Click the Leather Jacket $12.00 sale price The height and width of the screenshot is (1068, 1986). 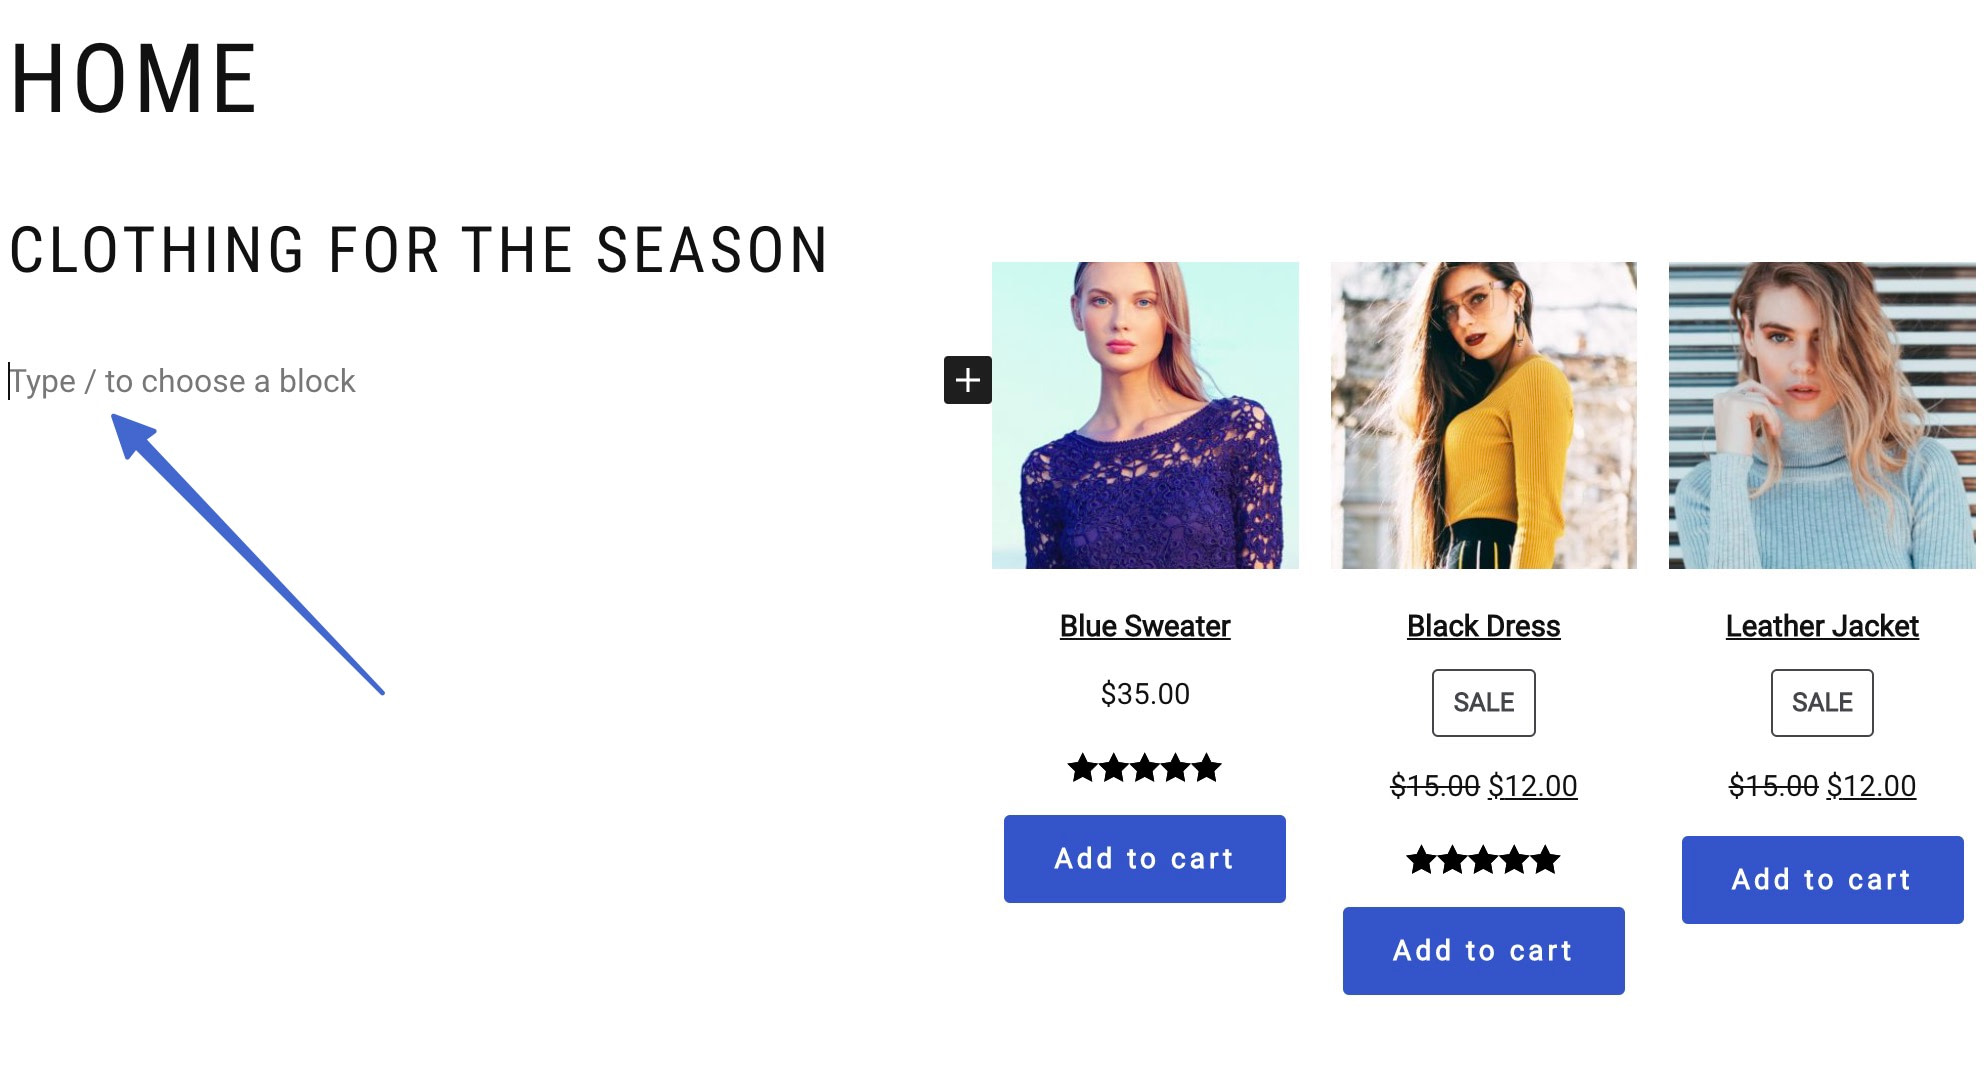pos(1871,786)
